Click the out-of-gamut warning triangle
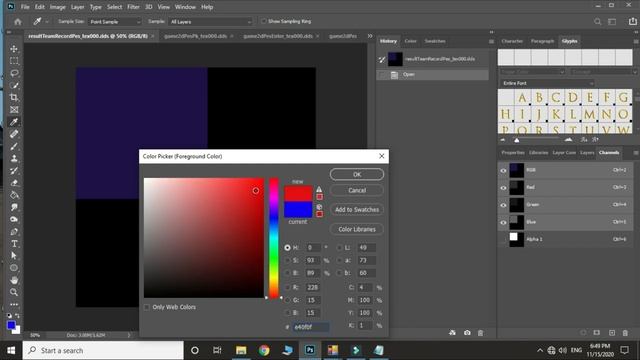Screen dimensions: 640x360 coord(319,189)
